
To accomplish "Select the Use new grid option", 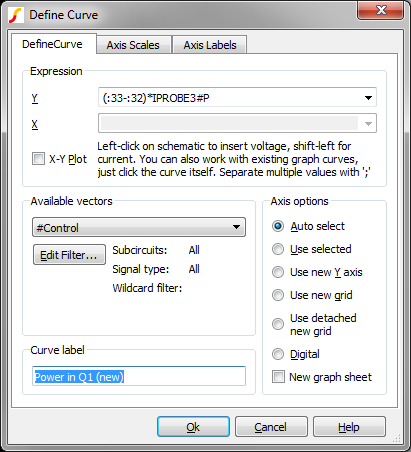I will [278, 295].
